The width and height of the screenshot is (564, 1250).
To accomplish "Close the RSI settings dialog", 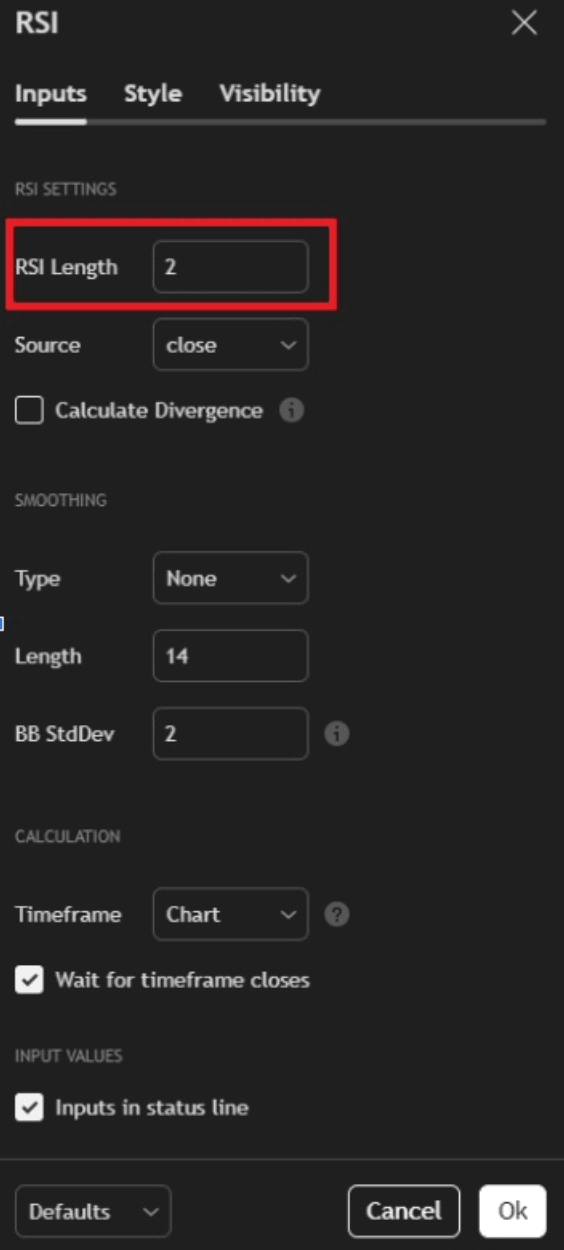I will coord(524,24).
